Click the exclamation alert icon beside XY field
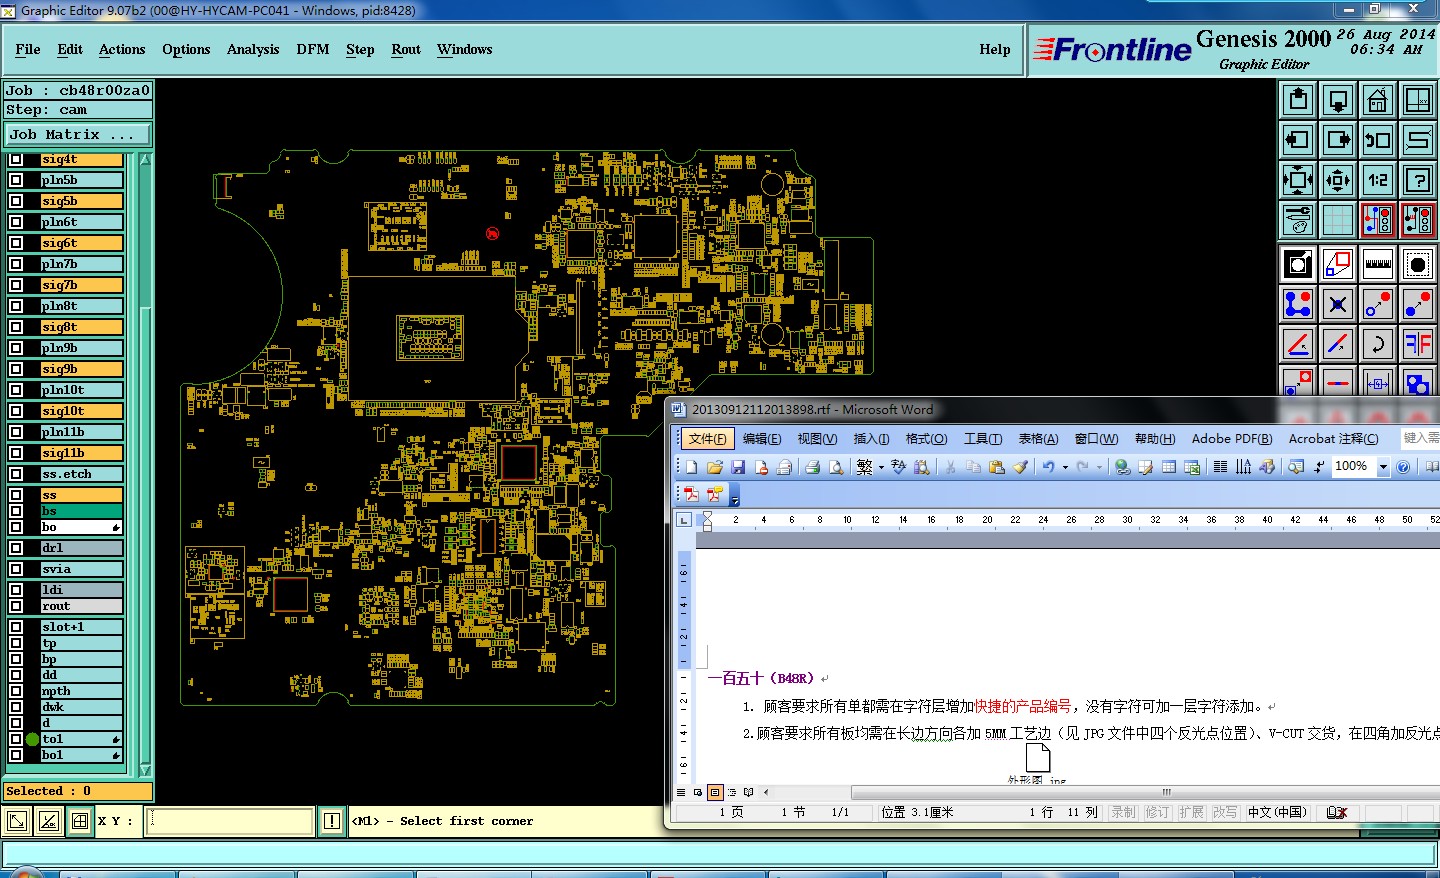This screenshot has width=1440, height=878. pos(332,822)
